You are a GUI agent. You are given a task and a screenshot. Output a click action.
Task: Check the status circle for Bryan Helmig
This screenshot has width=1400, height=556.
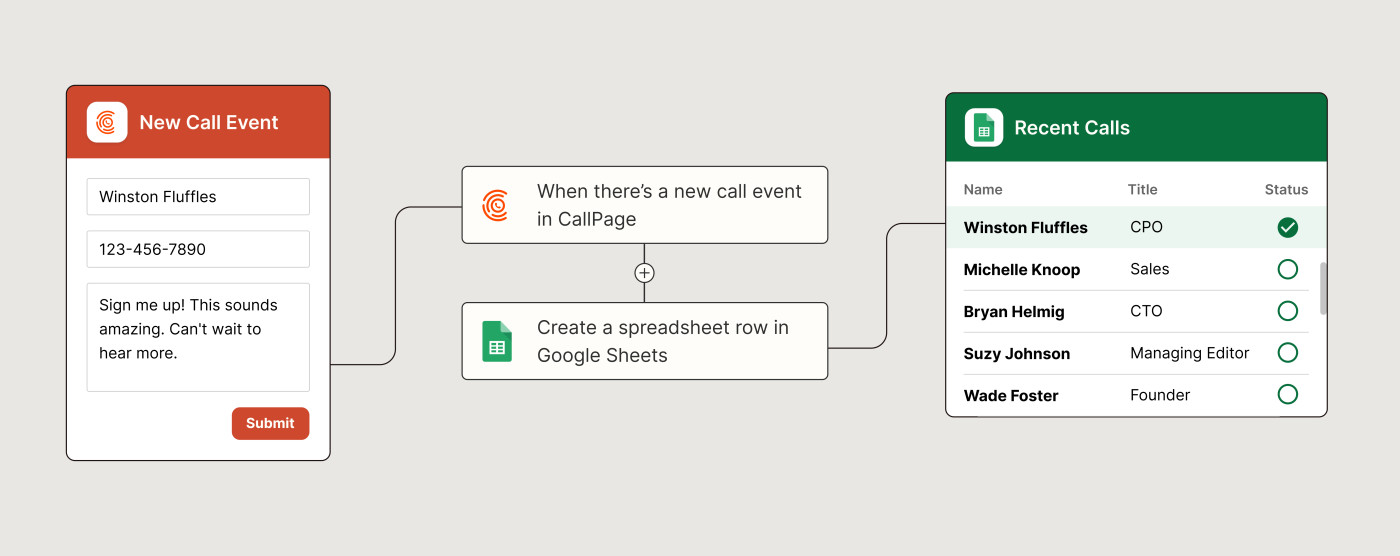[x=1288, y=311]
